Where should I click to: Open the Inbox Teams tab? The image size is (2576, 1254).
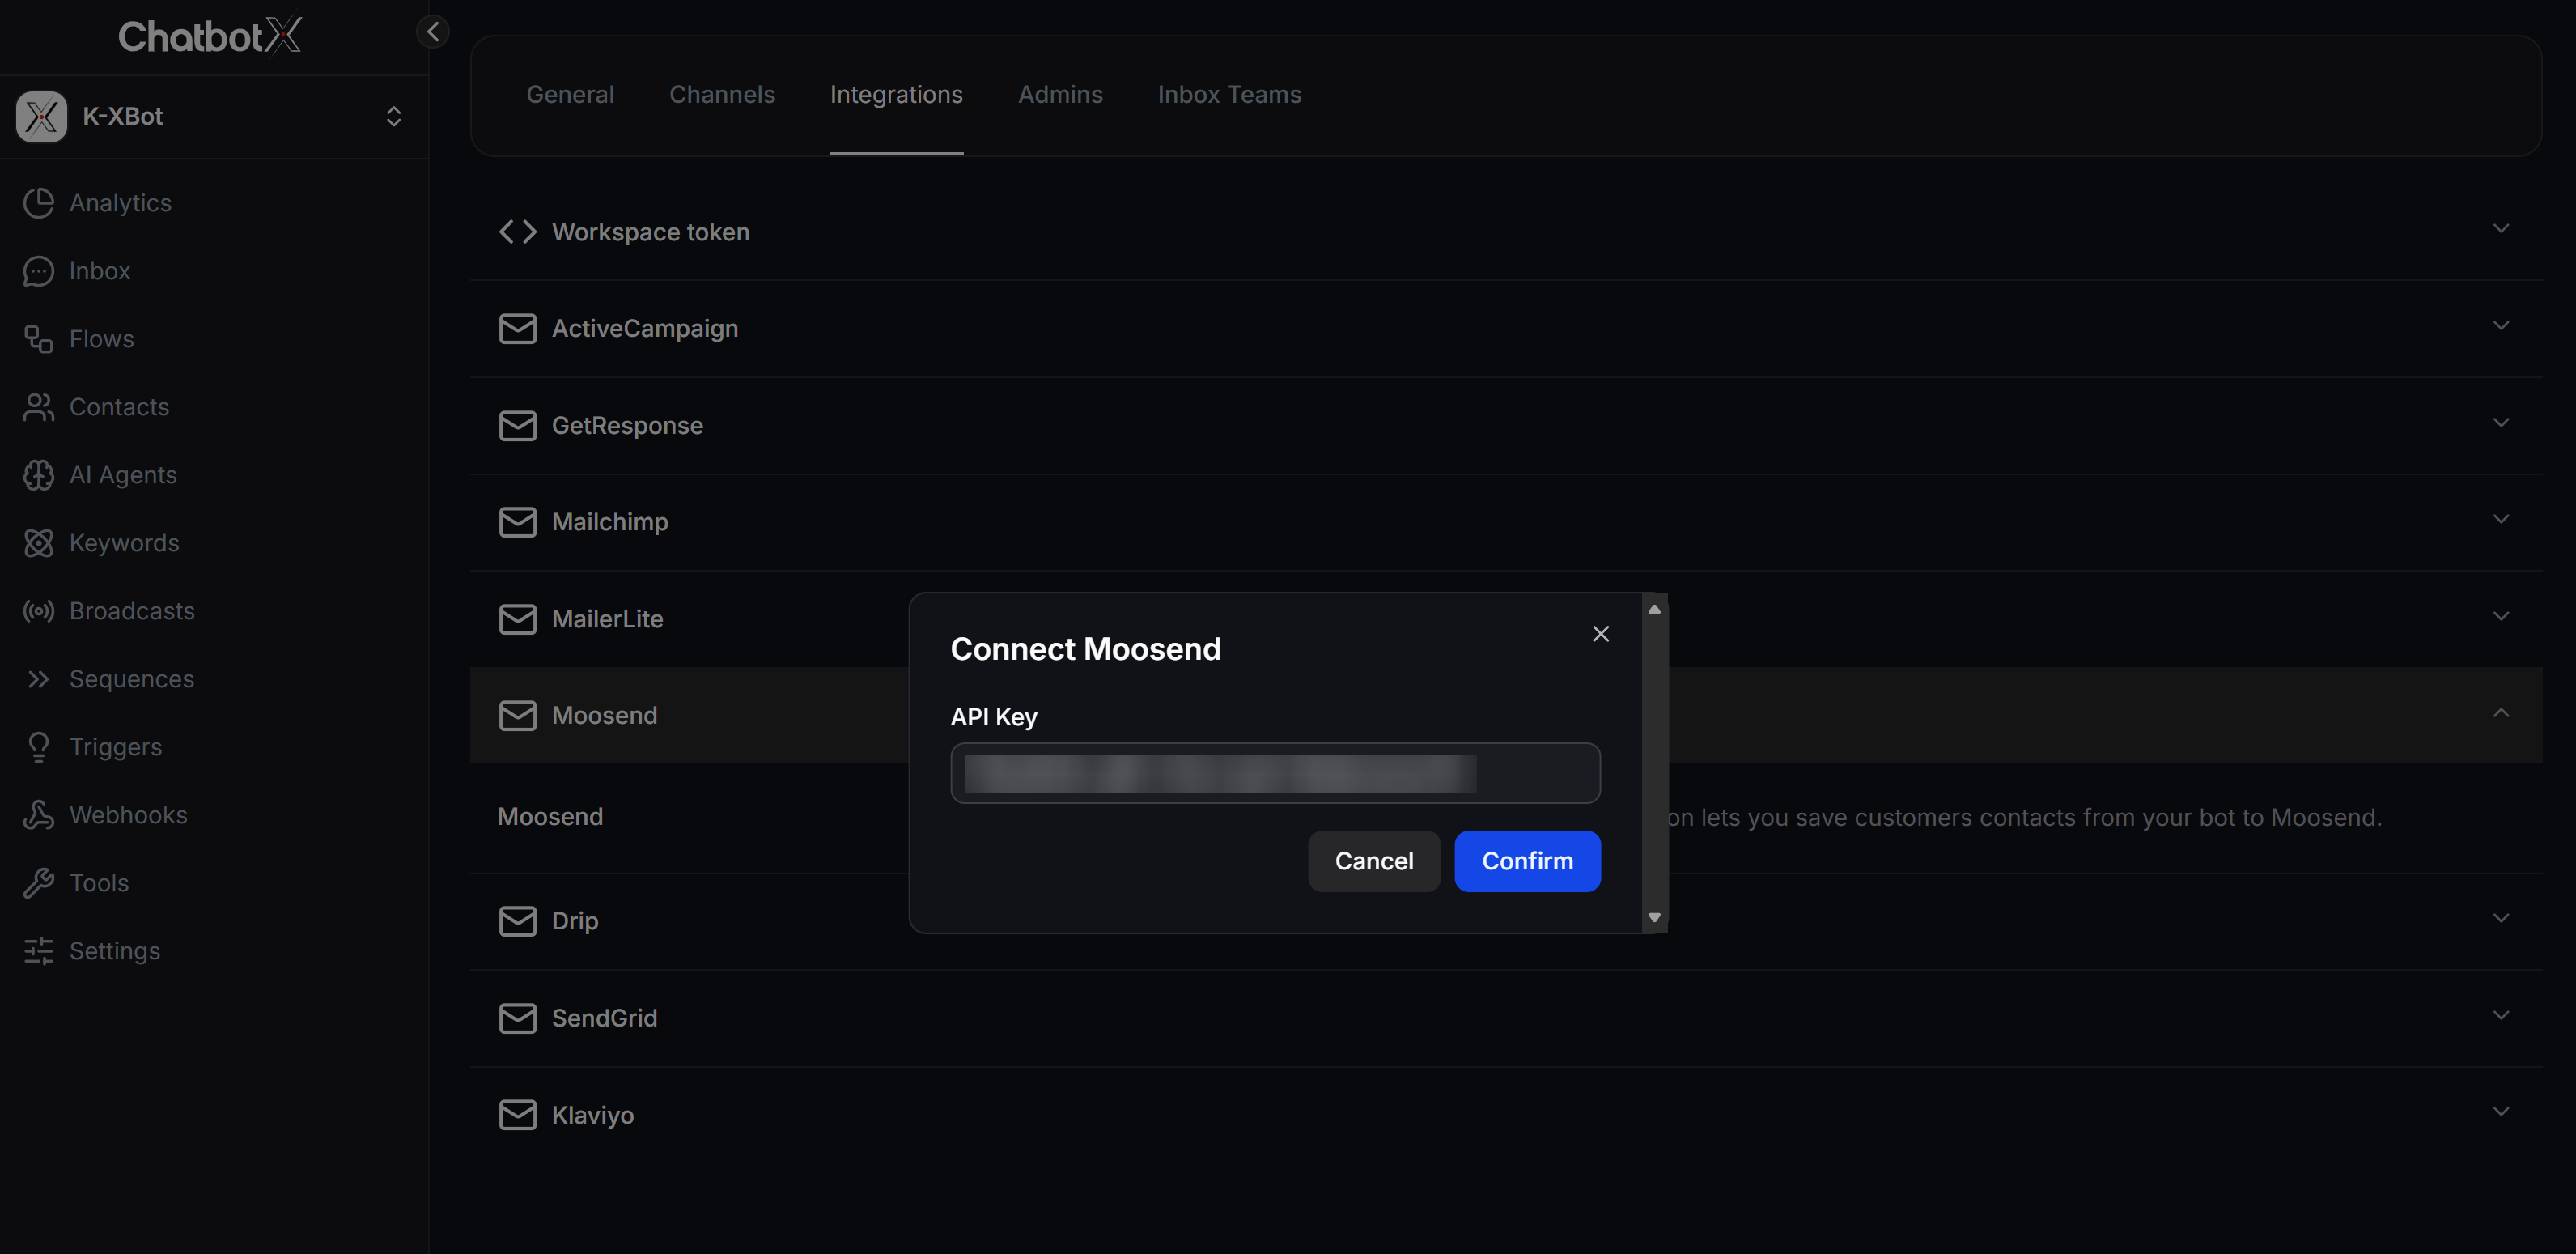(1229, 94)
